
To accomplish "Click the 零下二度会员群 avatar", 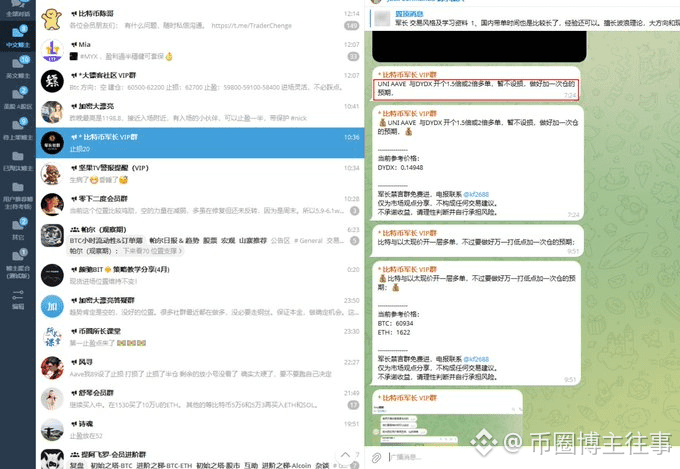I will (x=52, y=204).
